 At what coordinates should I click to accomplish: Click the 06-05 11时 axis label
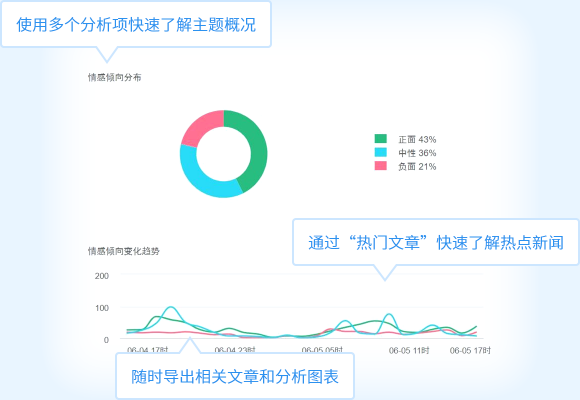(409, 350)
